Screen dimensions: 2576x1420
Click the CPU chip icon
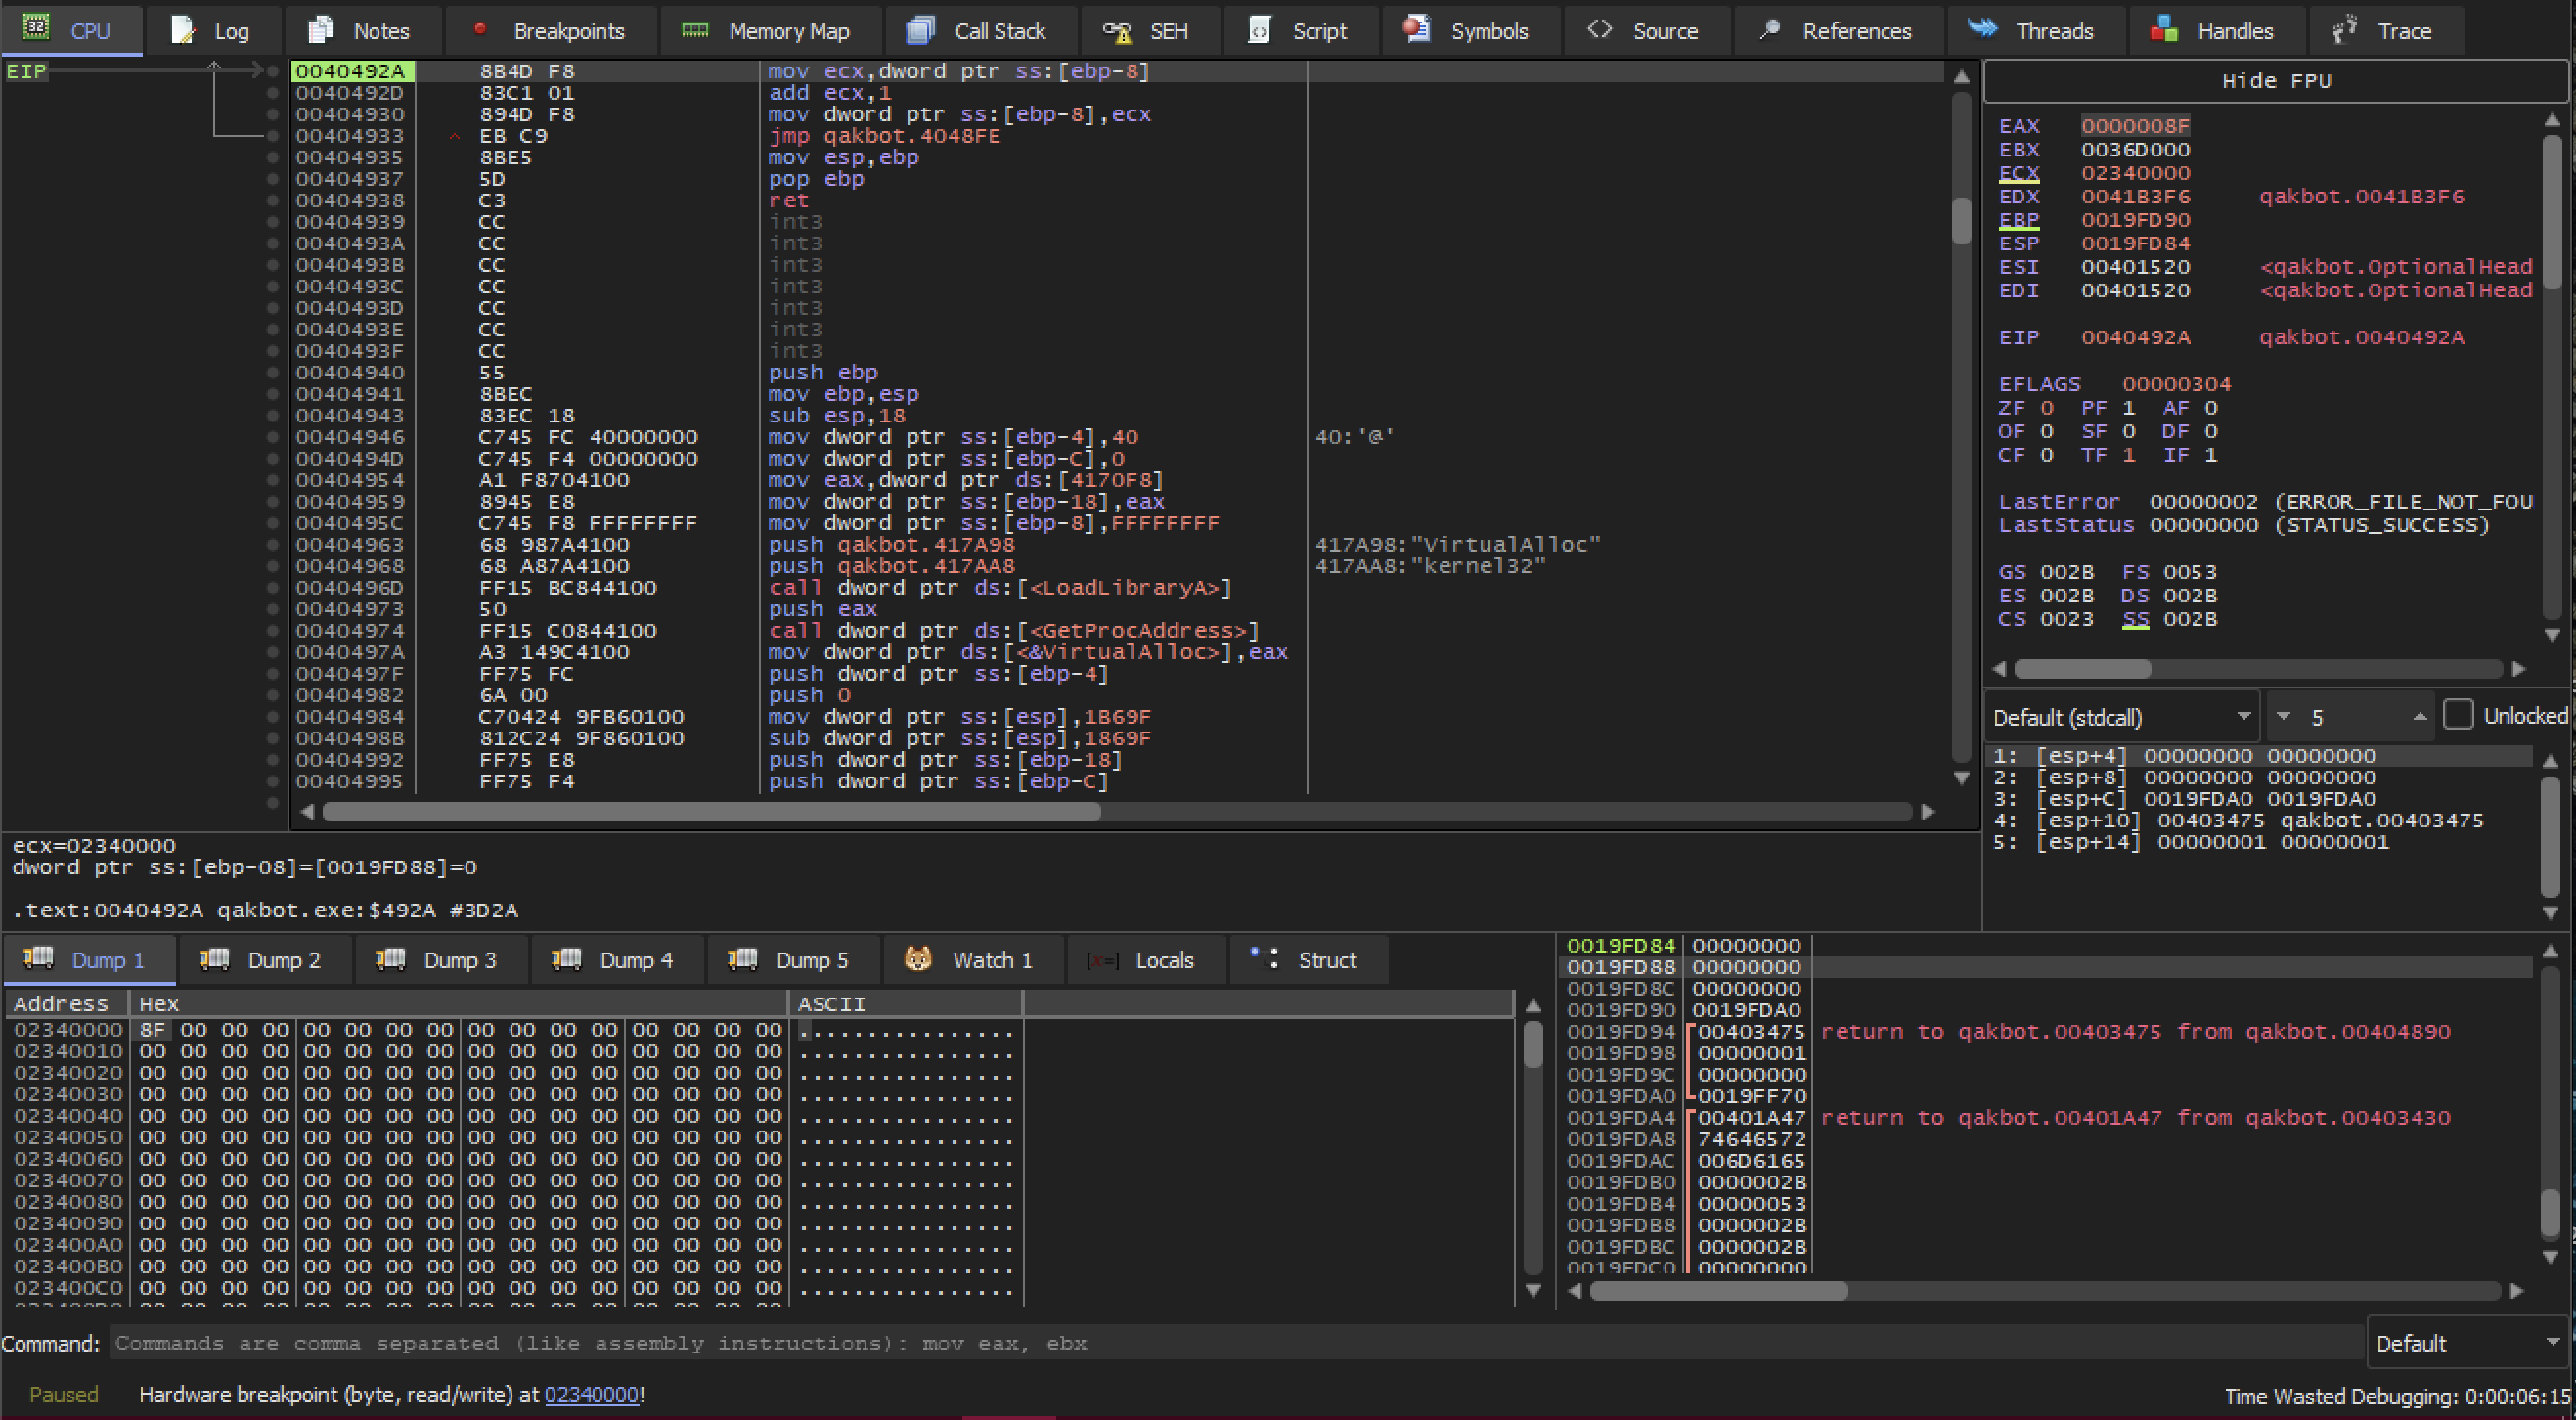click(x=36, y=28)
